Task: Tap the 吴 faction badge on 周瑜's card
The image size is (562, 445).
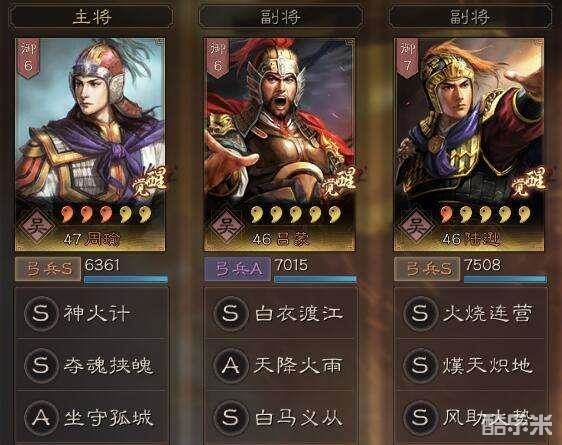Action: tap(37, 226)
